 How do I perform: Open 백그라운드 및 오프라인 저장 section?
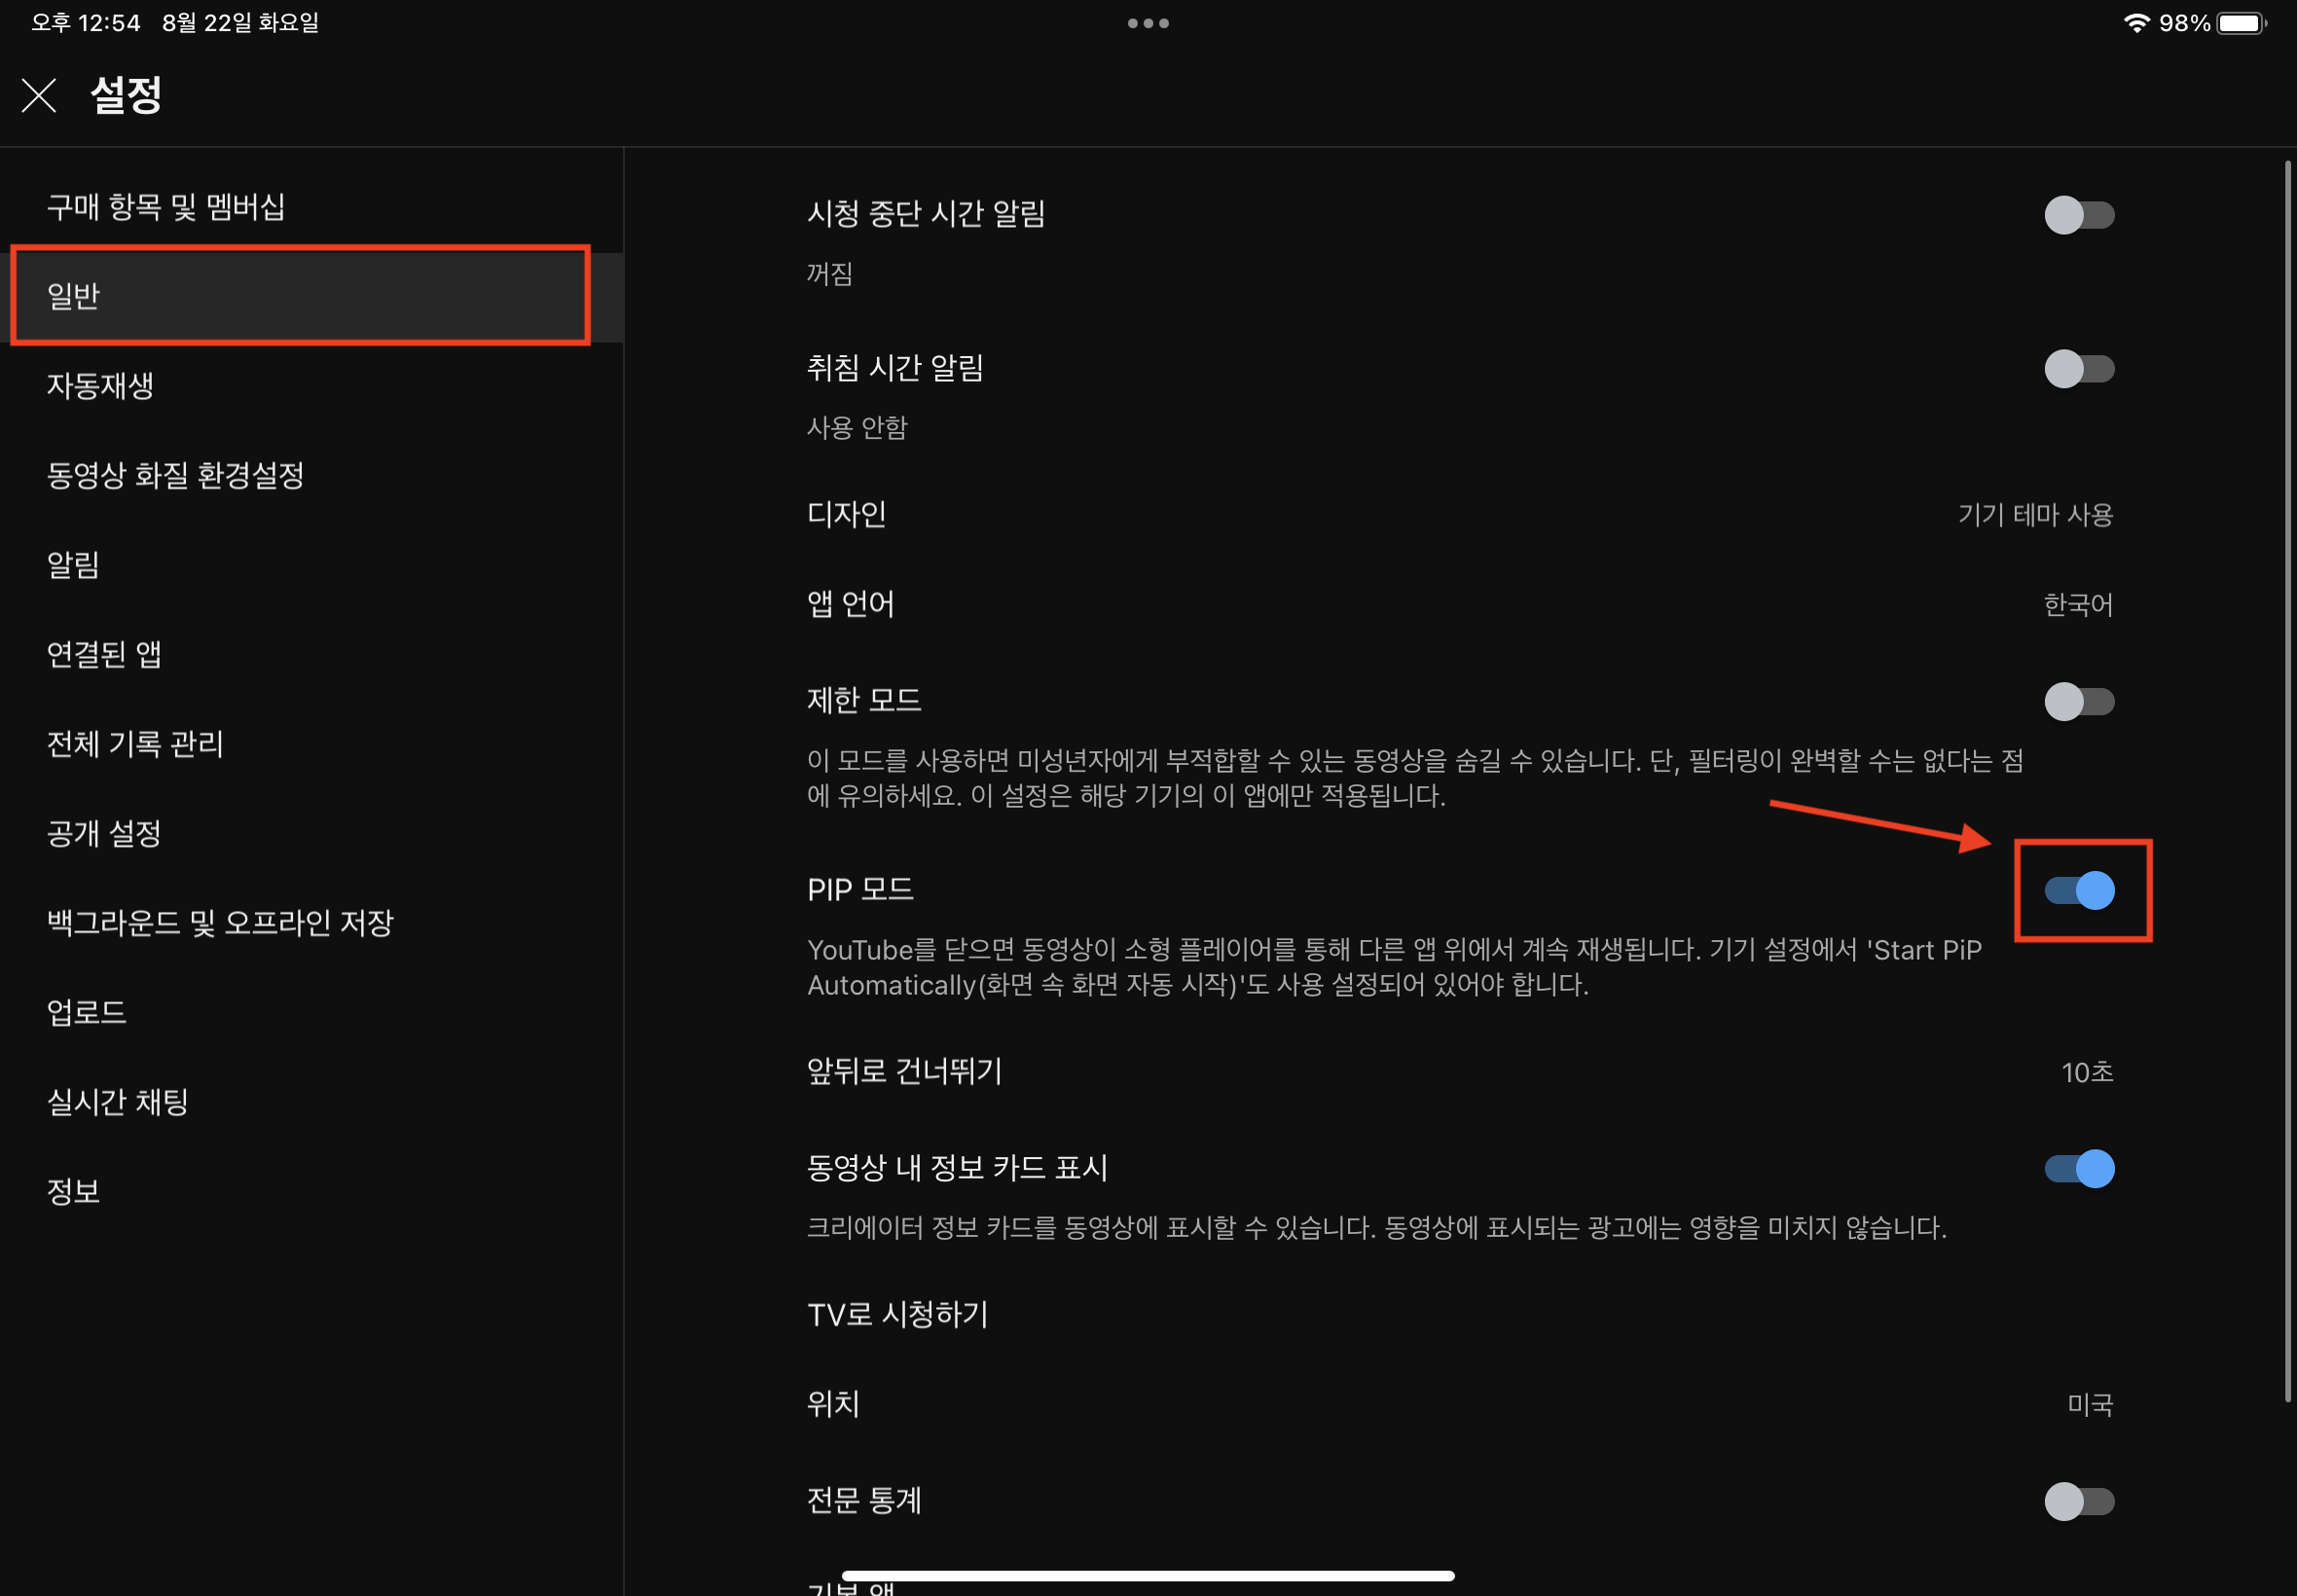click(x=220, y=922)
